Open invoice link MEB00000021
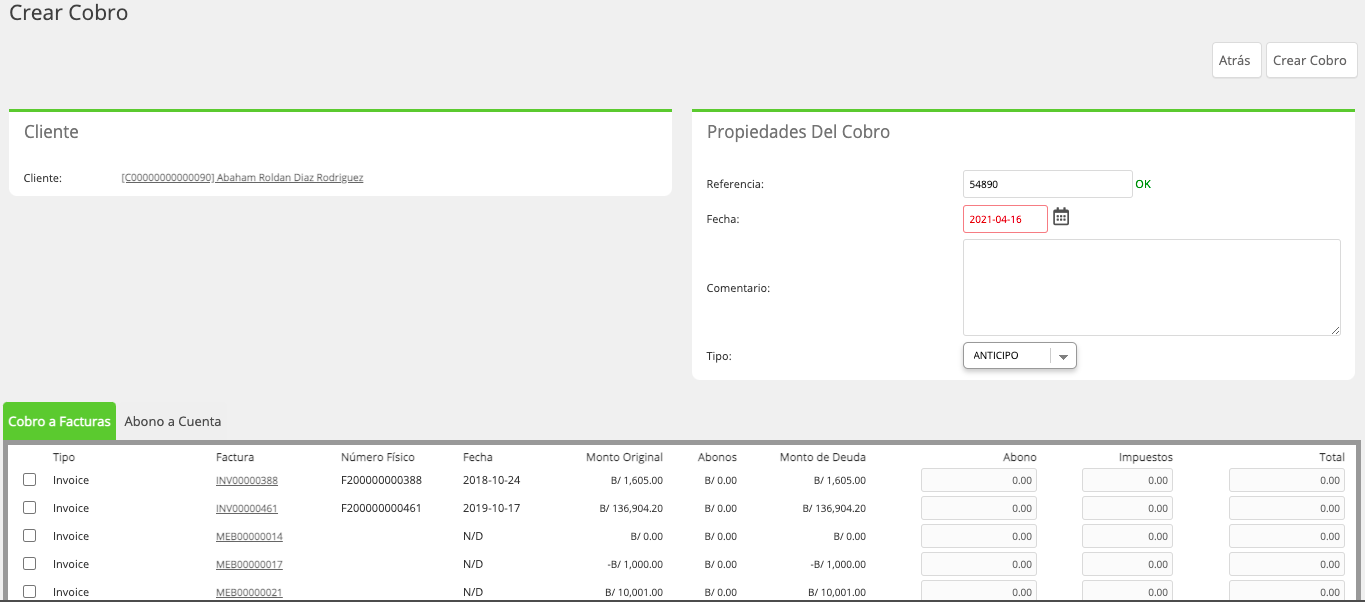Screen dimensions: 1365x602 [x=249, y=592]
